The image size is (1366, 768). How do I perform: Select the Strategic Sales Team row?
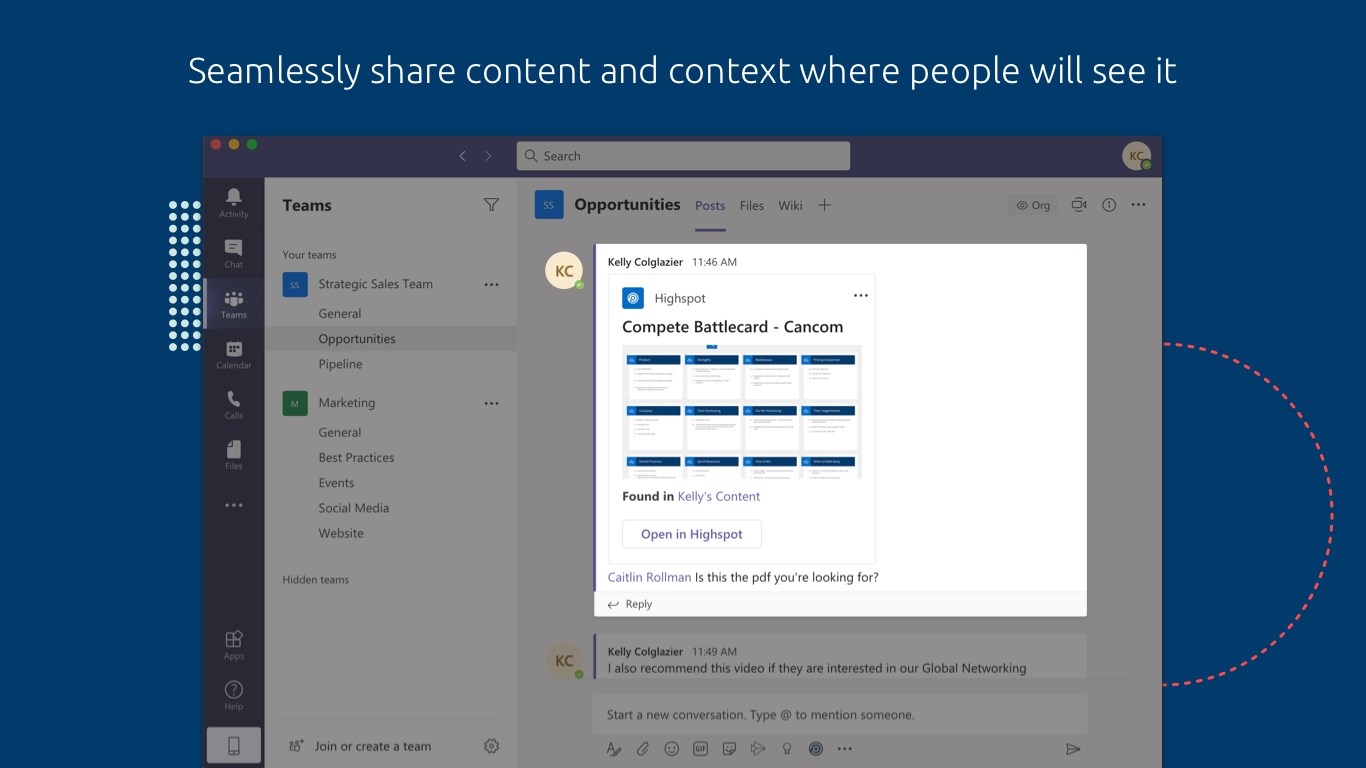[391, 284]
